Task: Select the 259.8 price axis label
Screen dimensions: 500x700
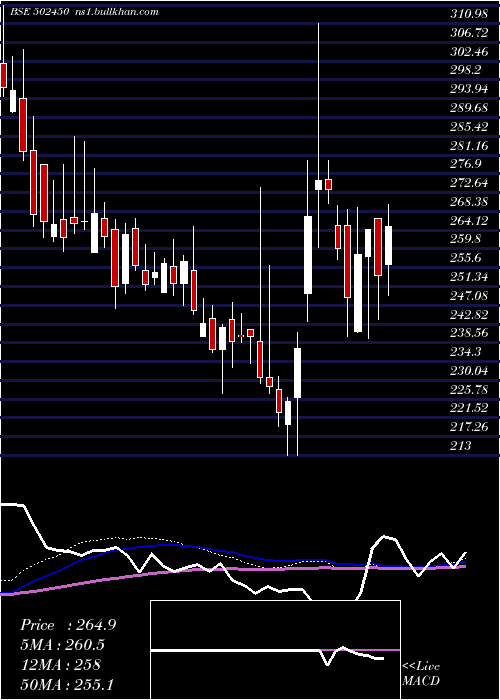Action: click(x=466, y=239)
